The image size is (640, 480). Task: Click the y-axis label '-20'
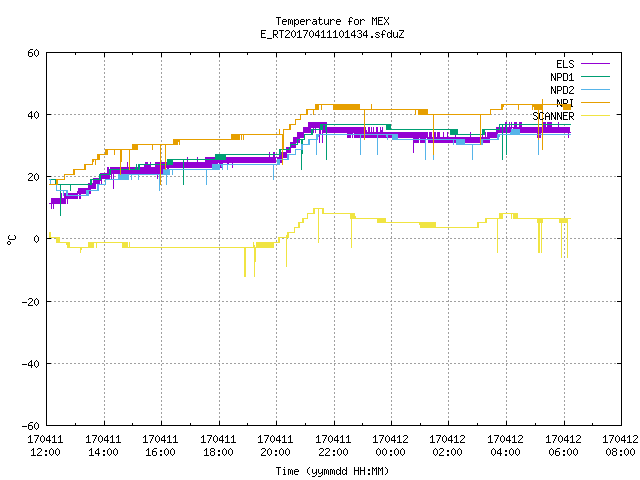(x=31, y=302)
